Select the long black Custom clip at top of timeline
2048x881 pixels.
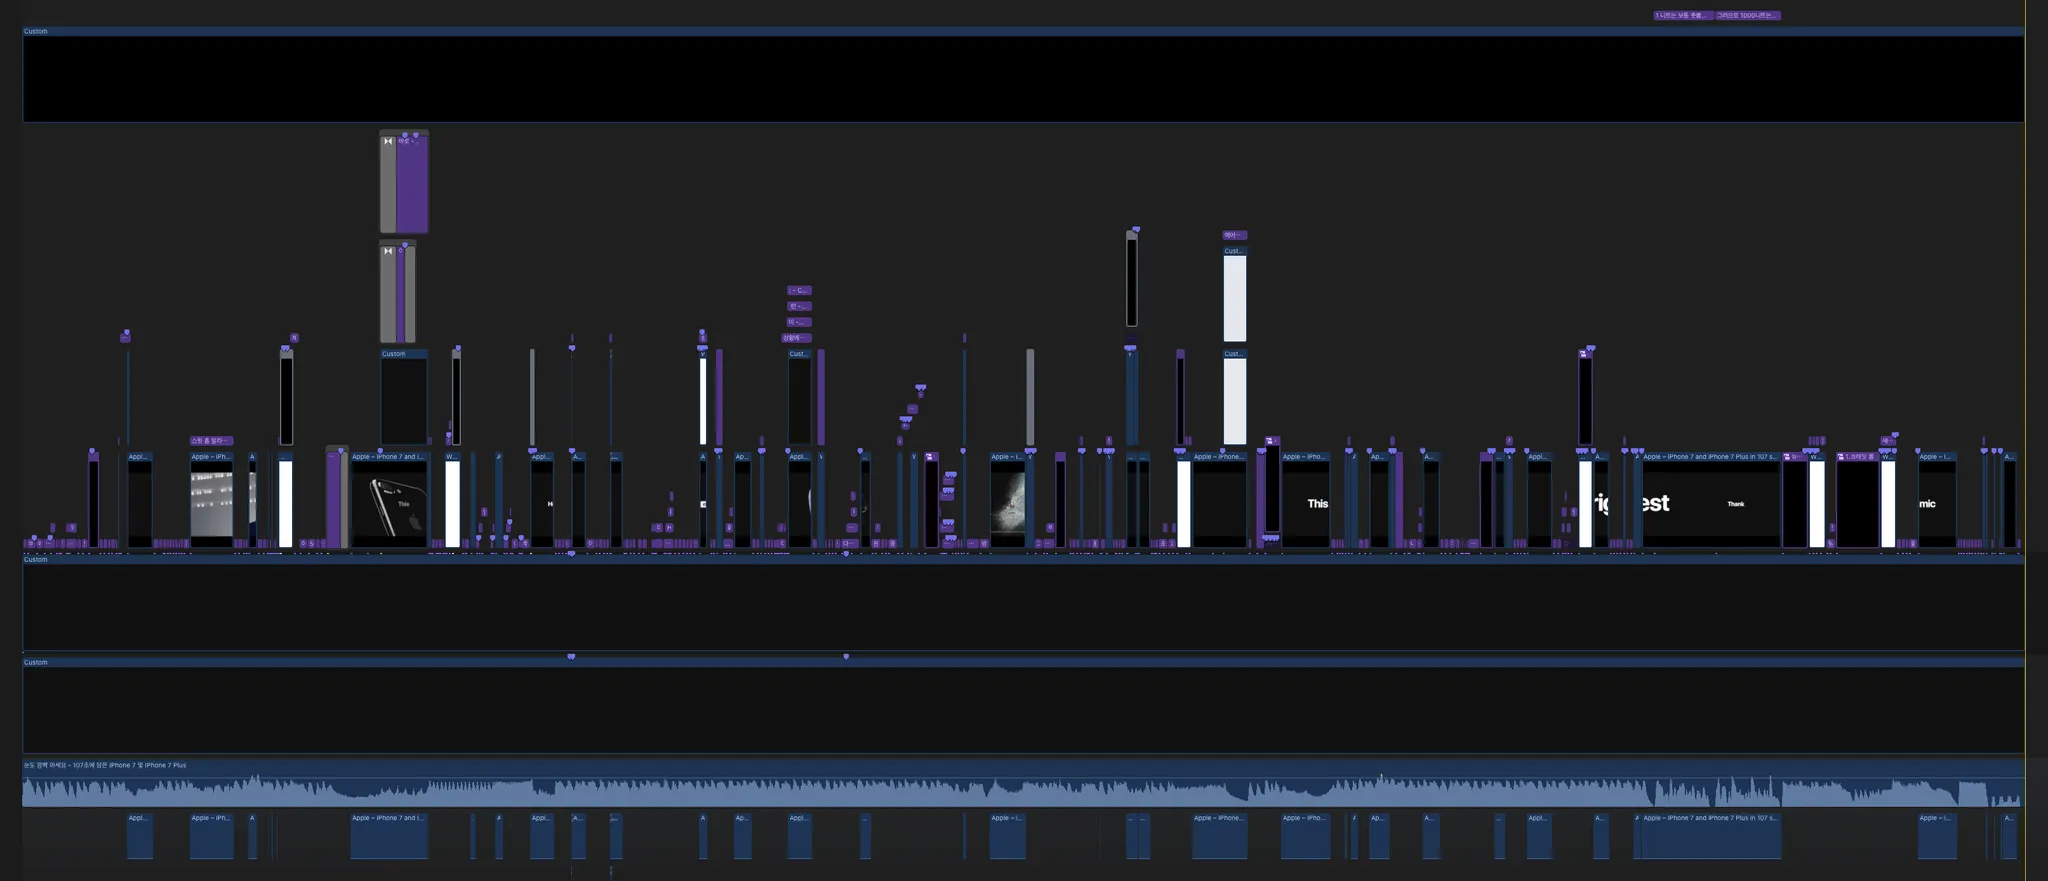pyautogui.click(x=1023, y=75)
